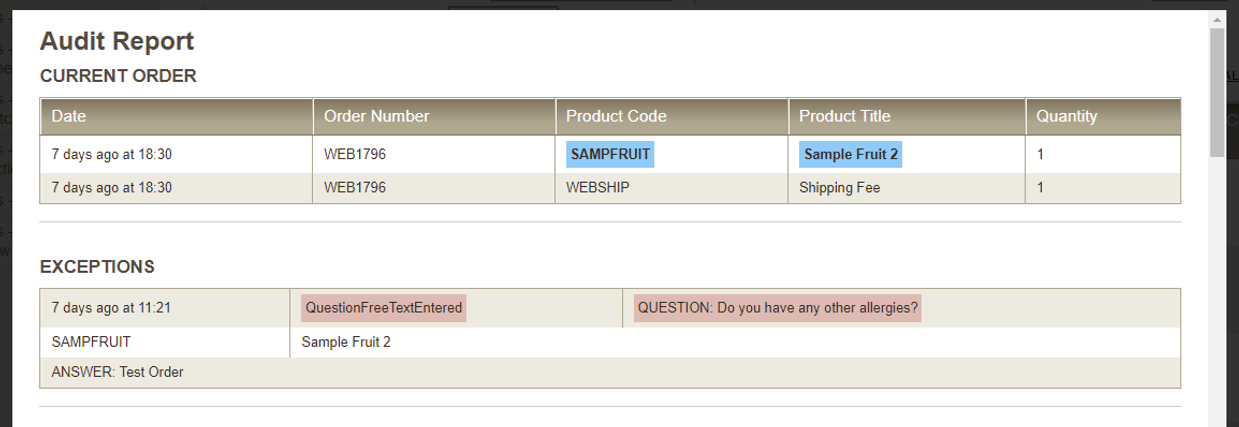Click the allergies QUESTION text highlight

tap(777, 308)
